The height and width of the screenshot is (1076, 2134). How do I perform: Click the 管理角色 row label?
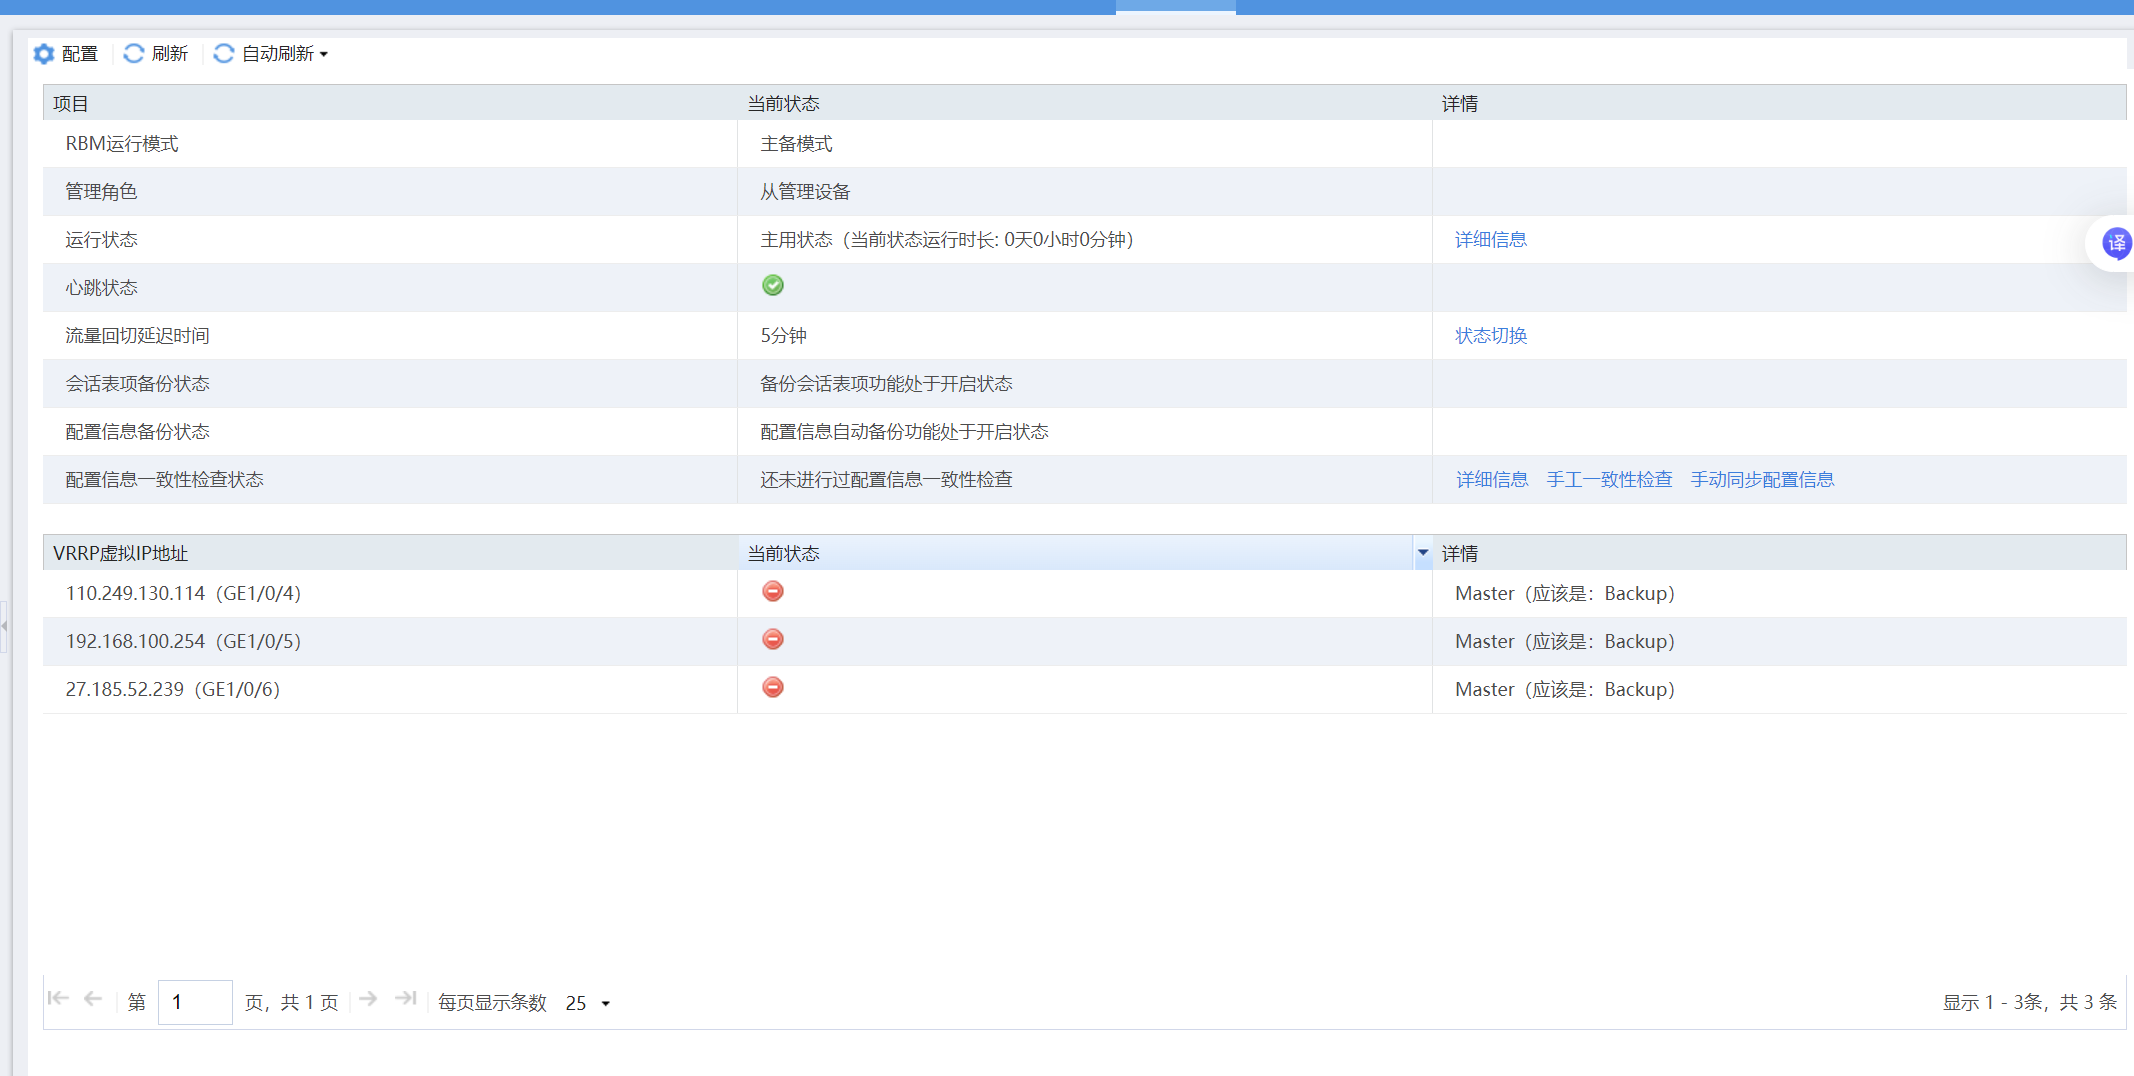[101, 192]
